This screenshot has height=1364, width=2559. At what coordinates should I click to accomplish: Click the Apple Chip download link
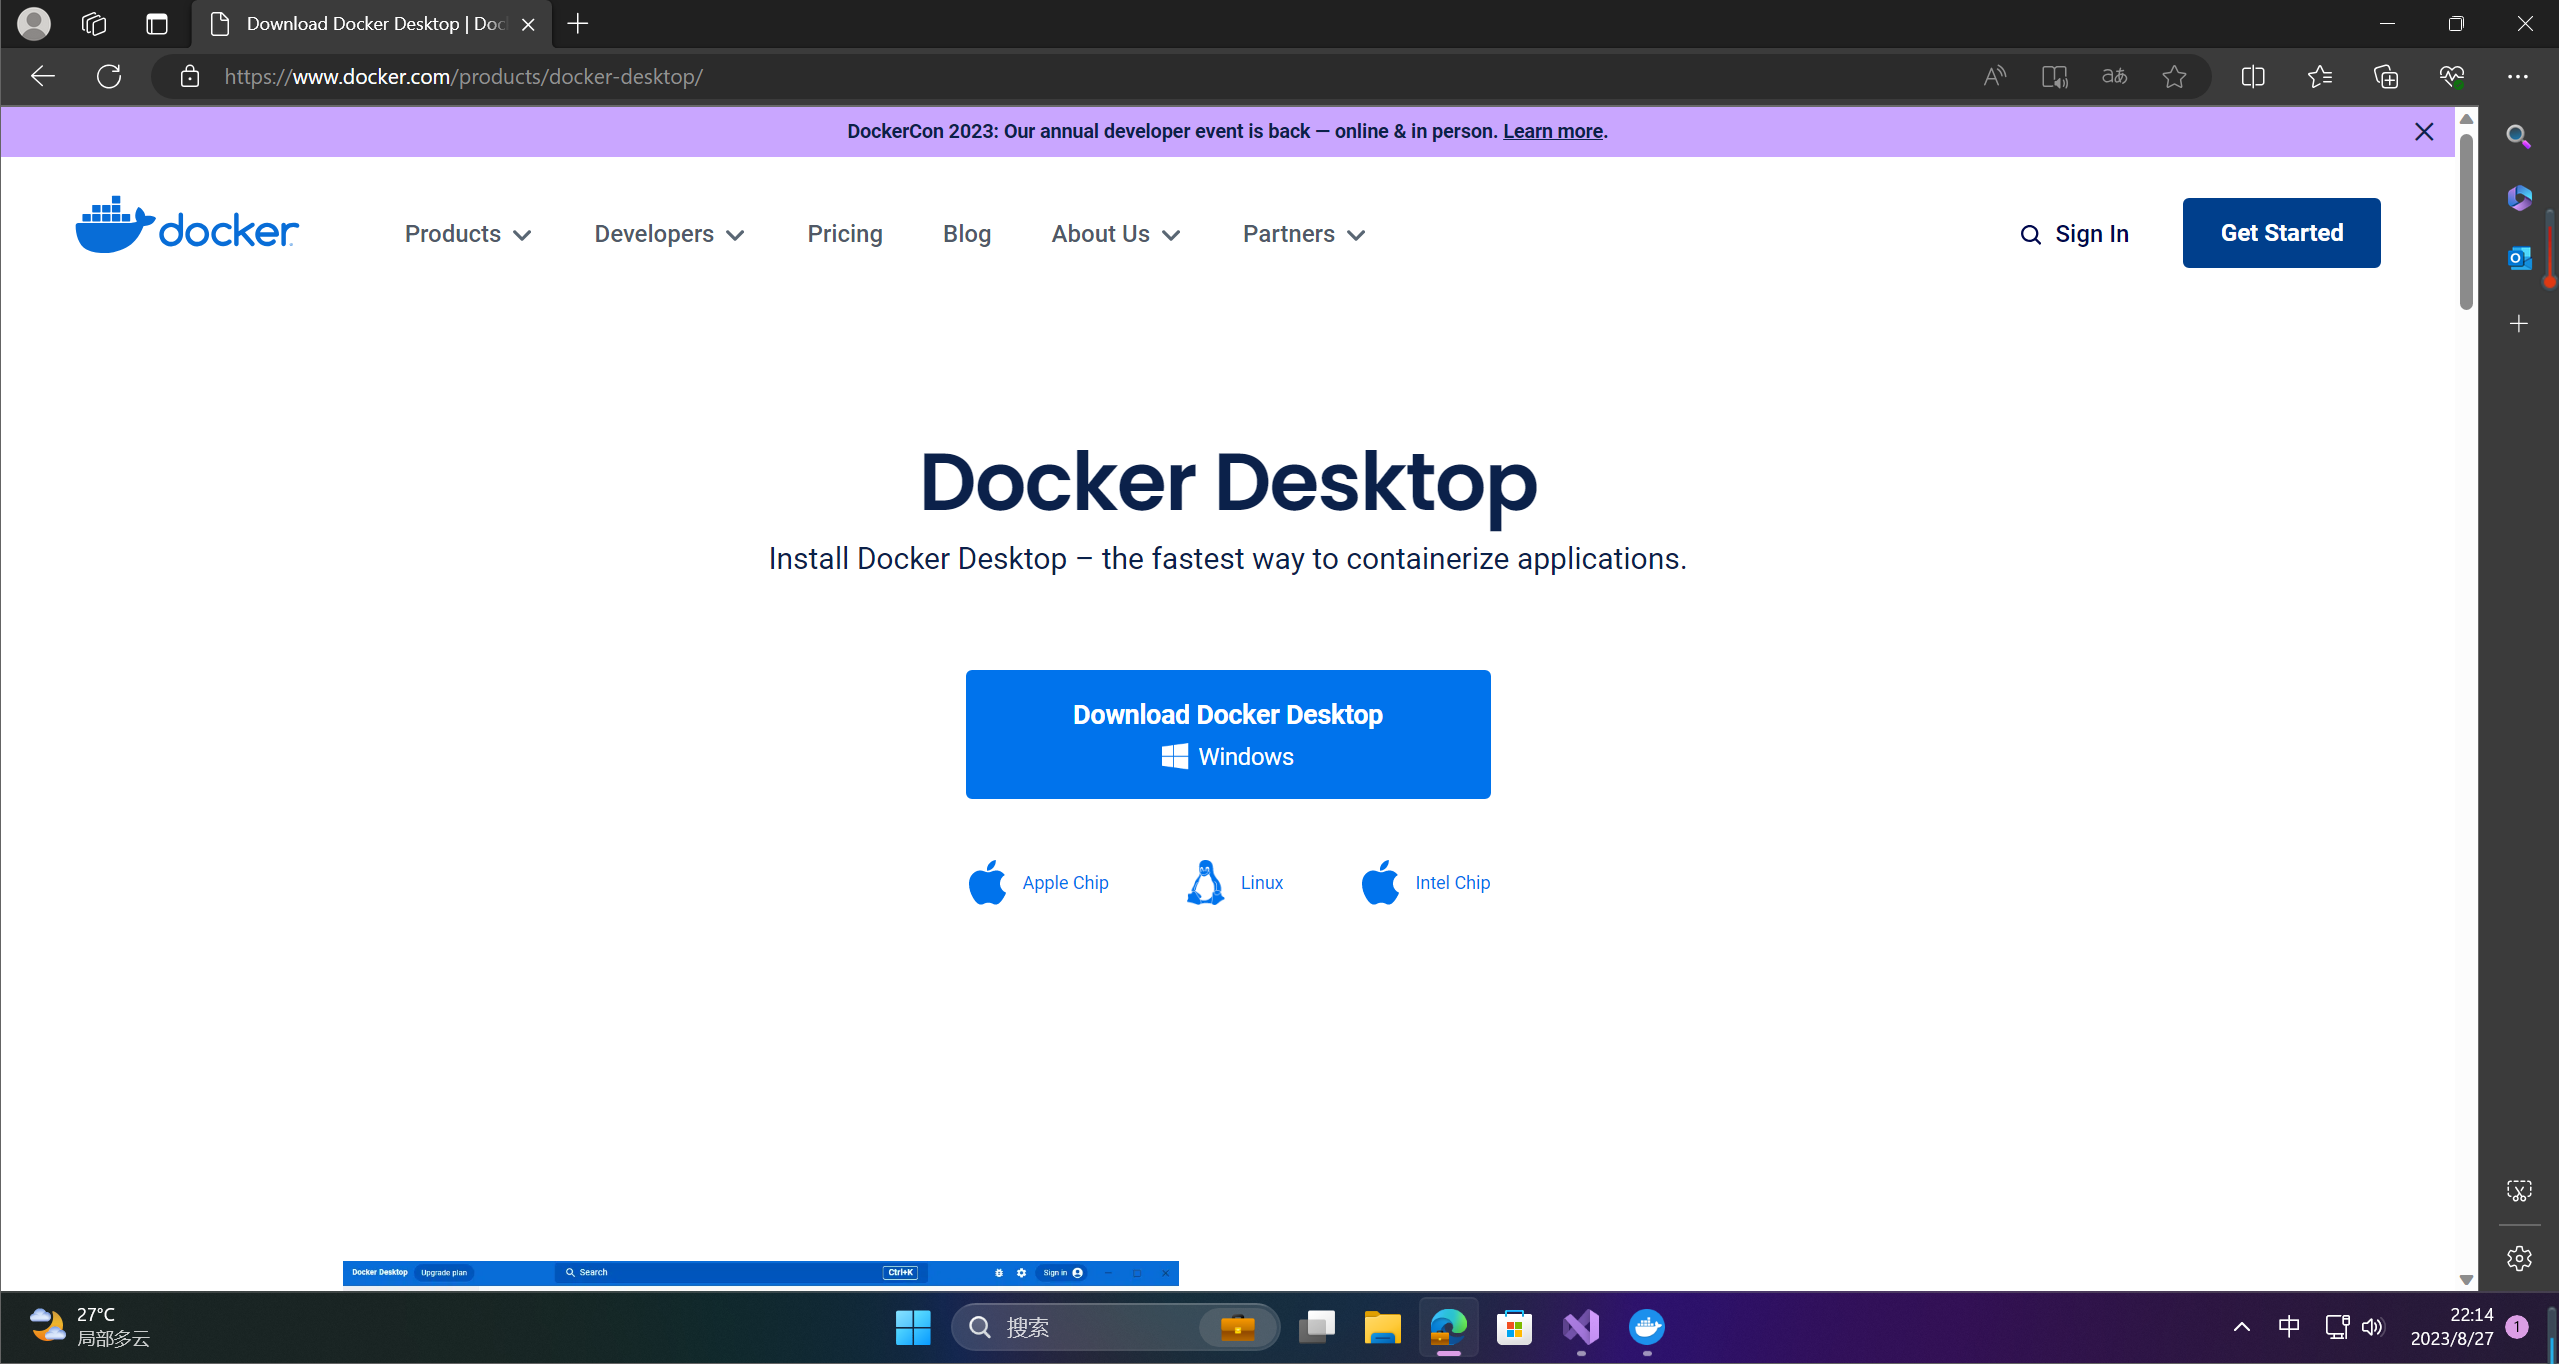(1038, 883)
